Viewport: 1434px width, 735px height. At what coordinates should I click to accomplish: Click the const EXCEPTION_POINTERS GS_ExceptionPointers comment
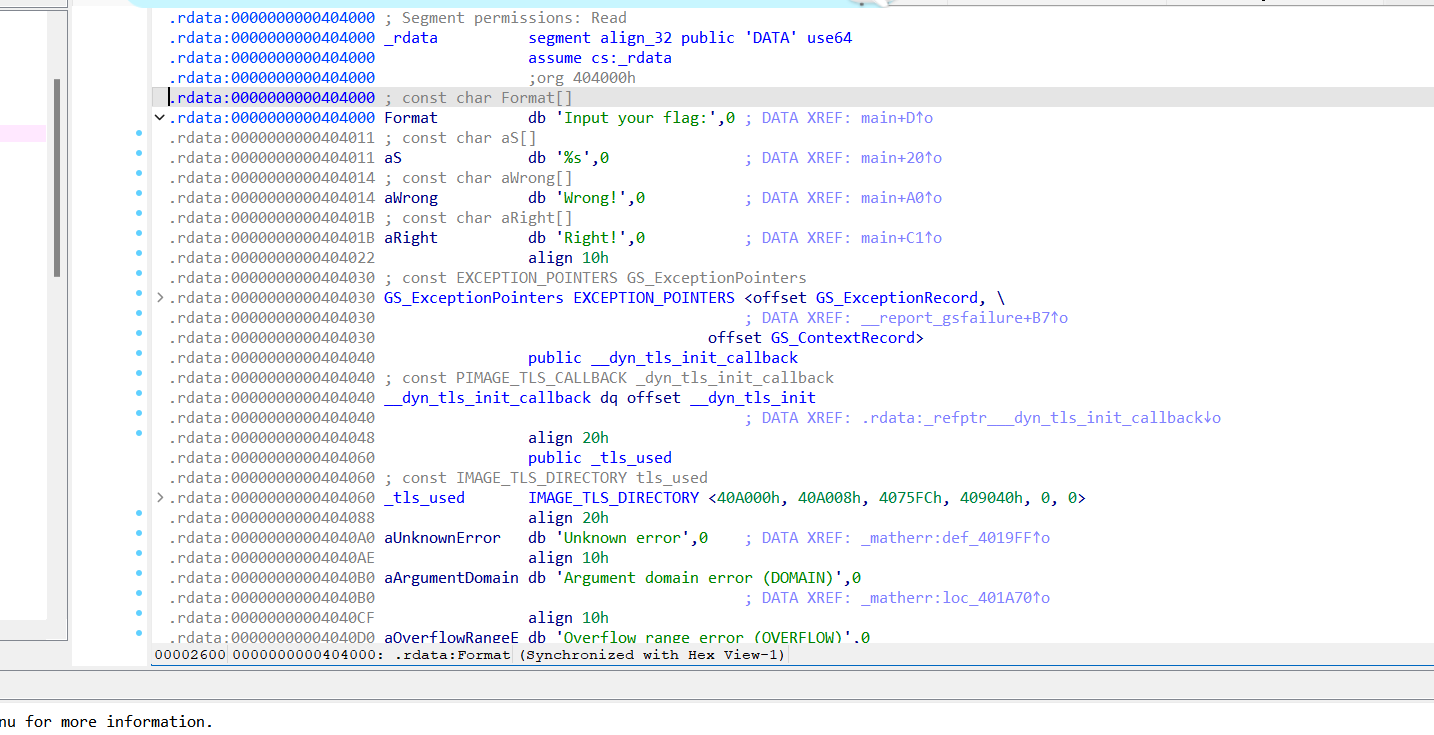point(595,278)
